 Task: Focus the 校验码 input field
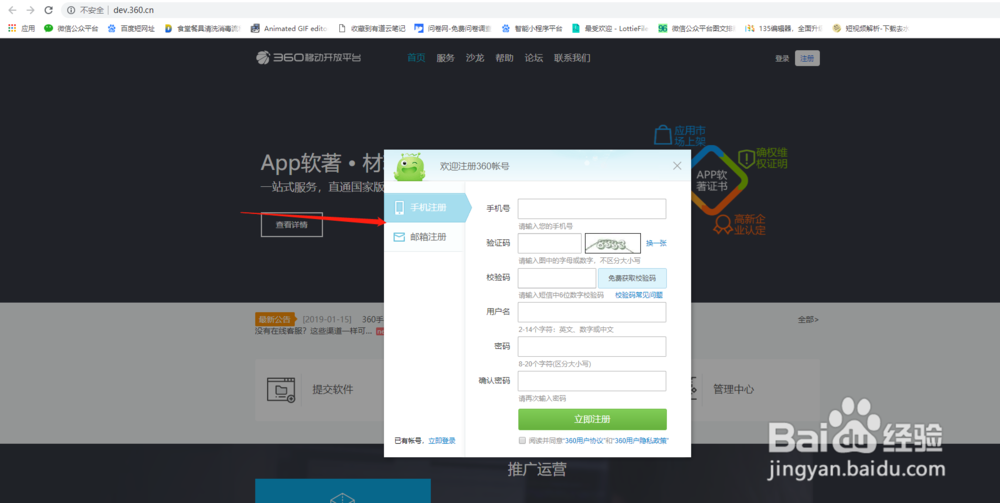pyautogui.click(x=557, y=278)
